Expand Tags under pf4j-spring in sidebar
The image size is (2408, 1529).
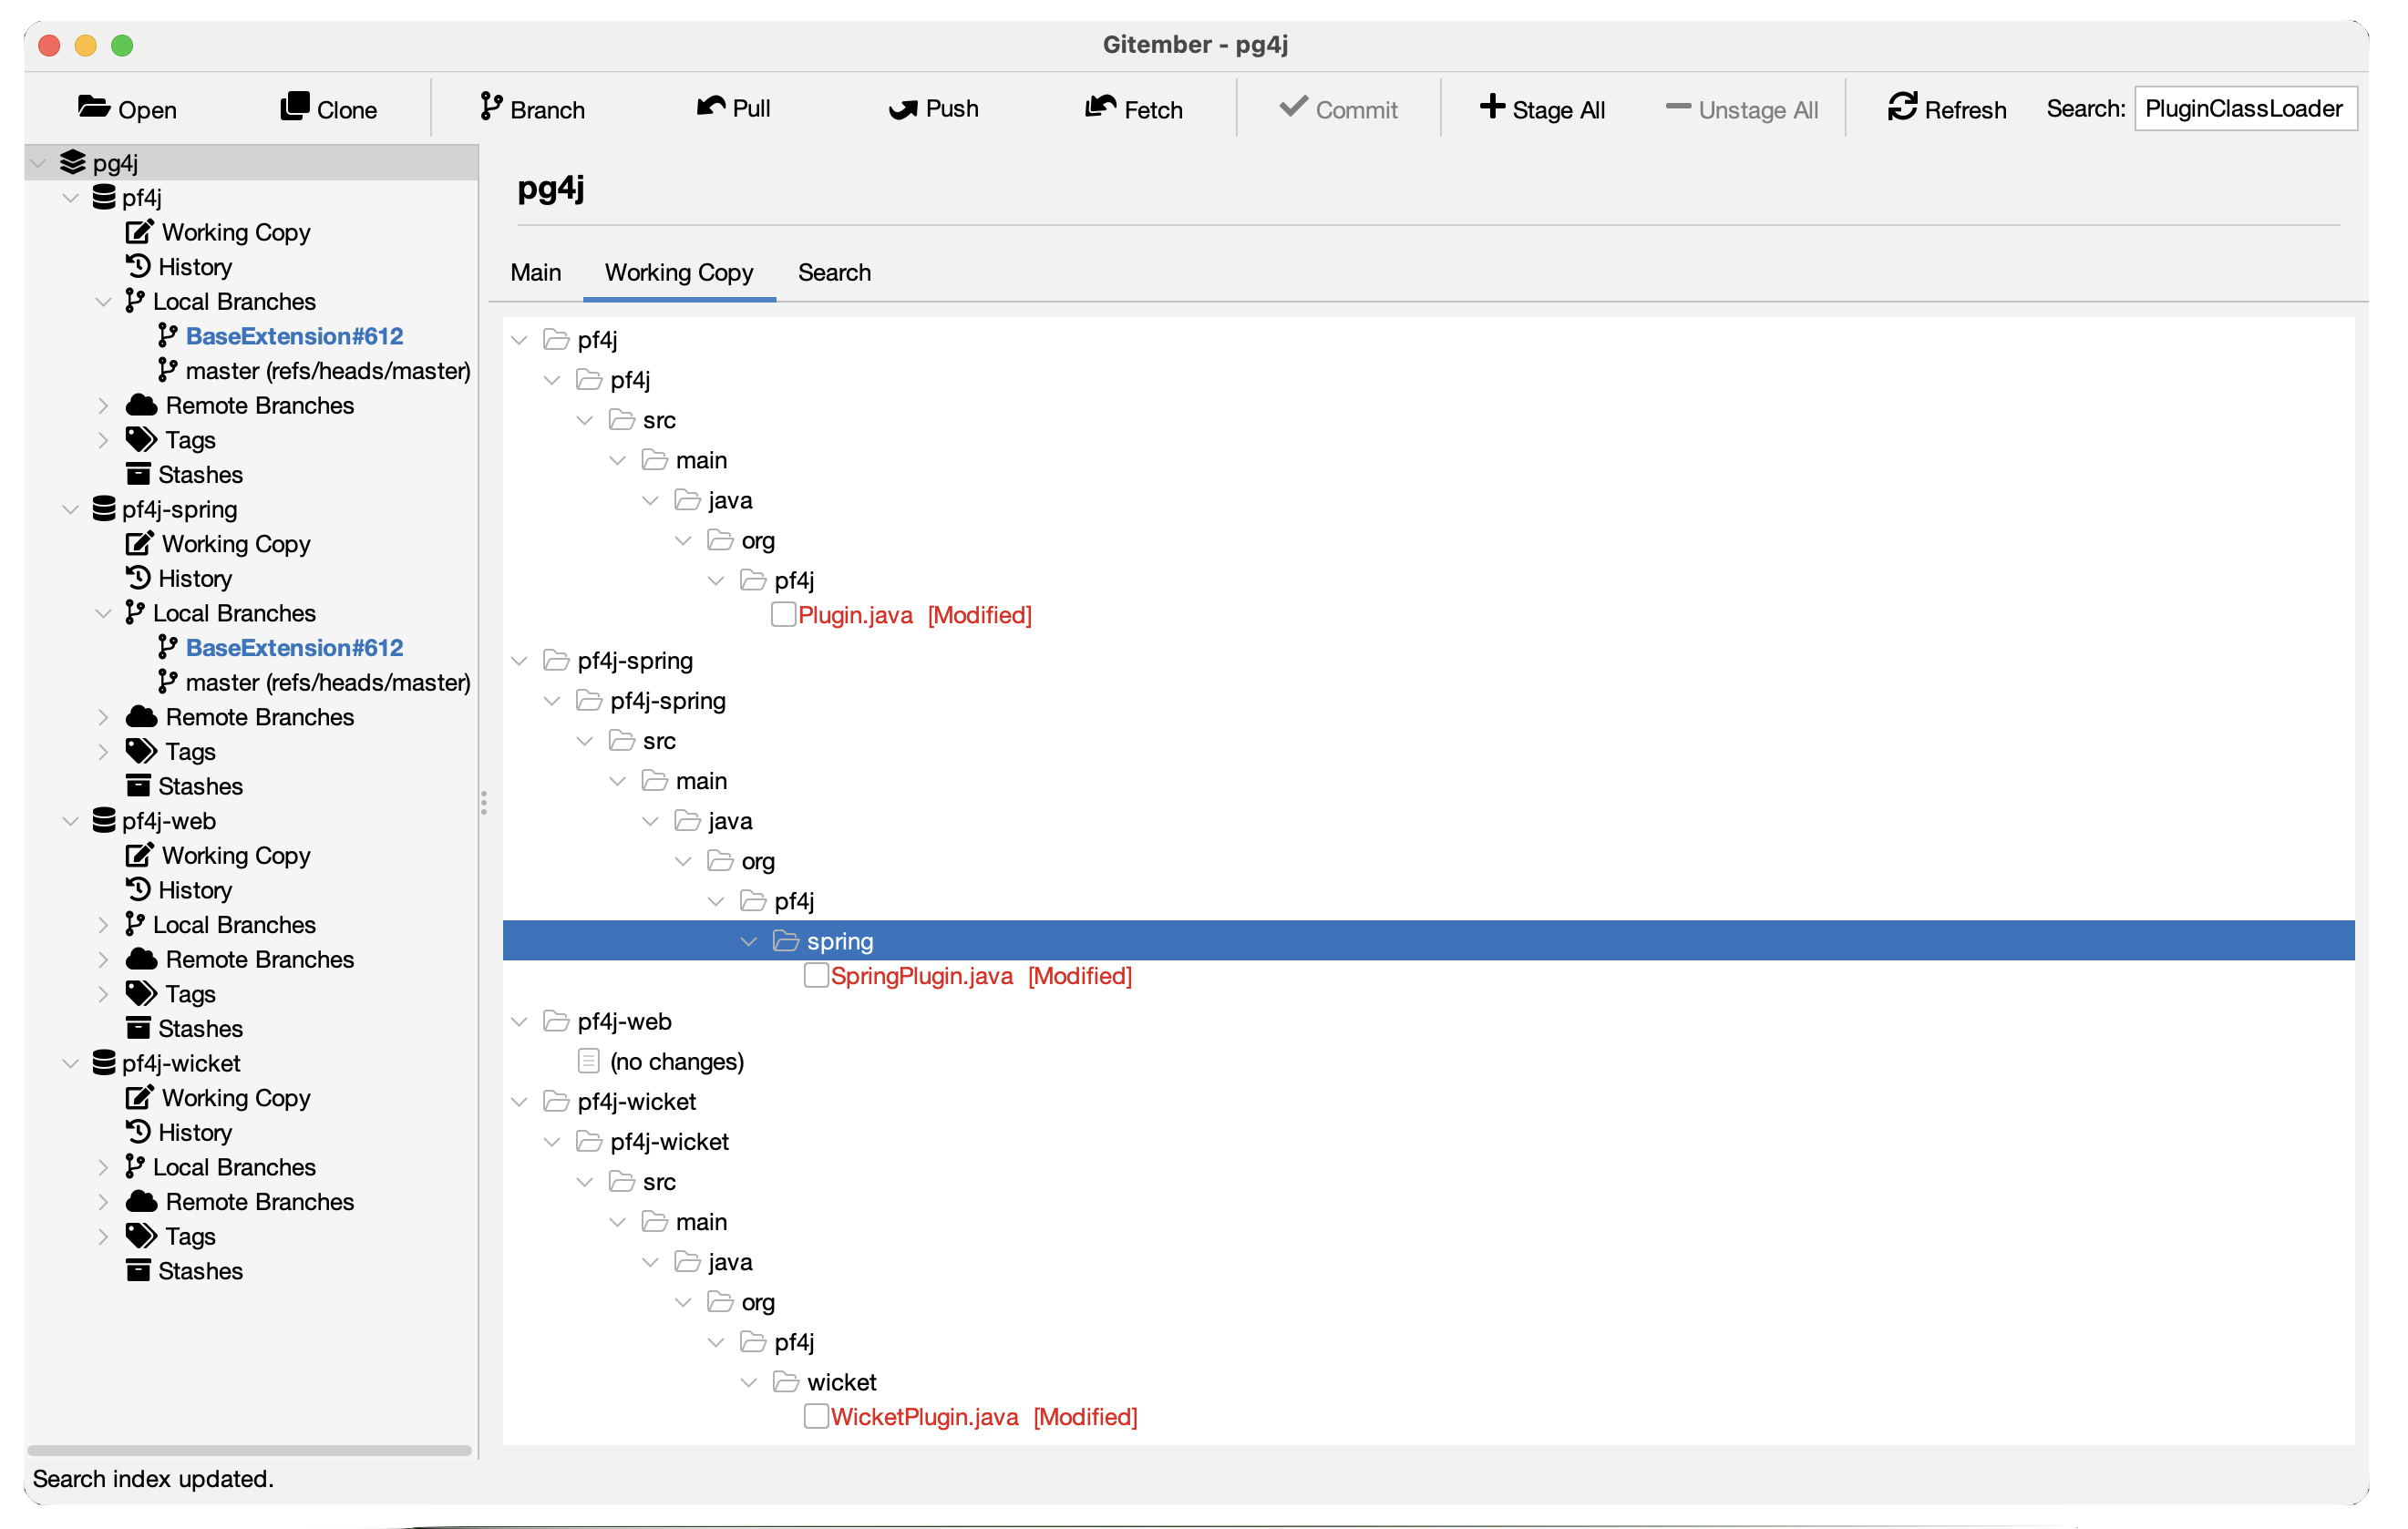(x=103, y=752)
